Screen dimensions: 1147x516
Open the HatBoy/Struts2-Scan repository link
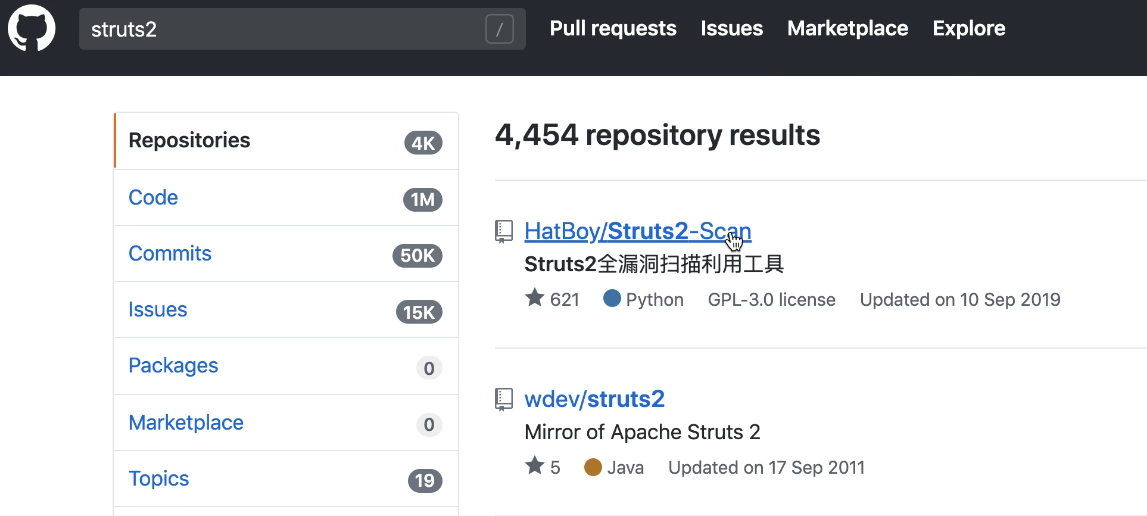(x=637, y=232)
